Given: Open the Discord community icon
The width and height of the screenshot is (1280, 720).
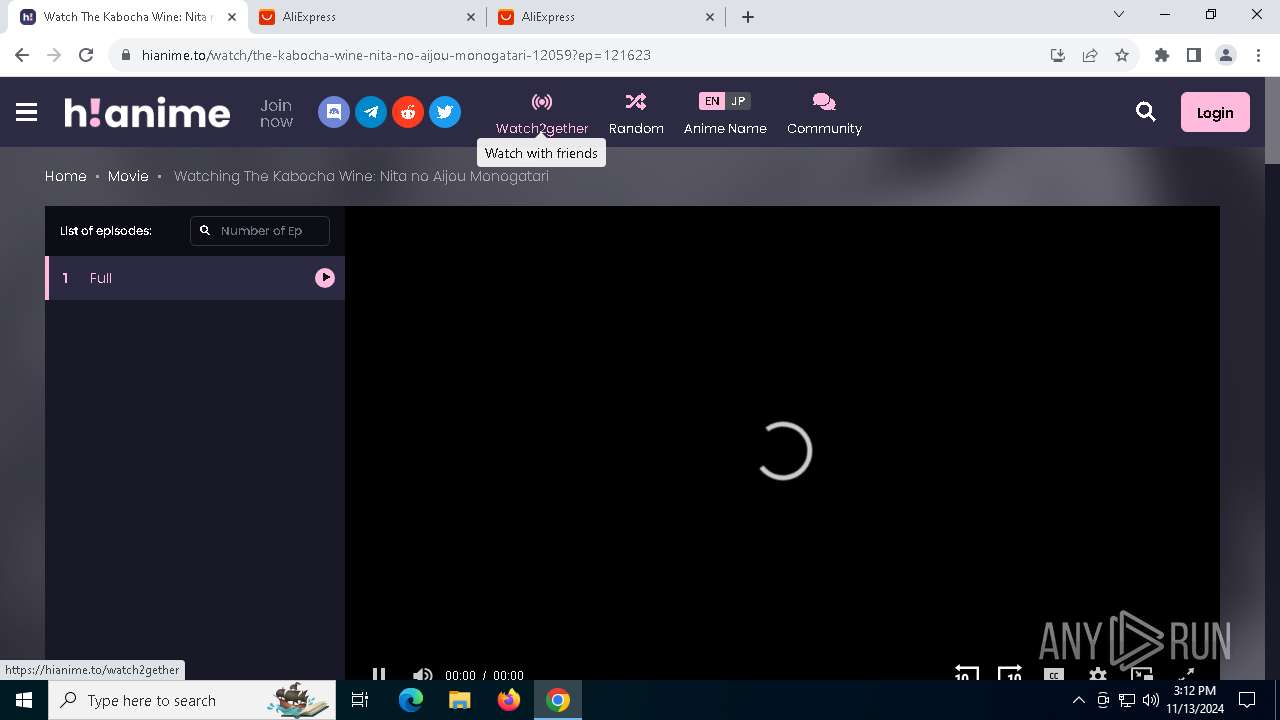Looking at the screenshot, I should (x=334, y=112).
